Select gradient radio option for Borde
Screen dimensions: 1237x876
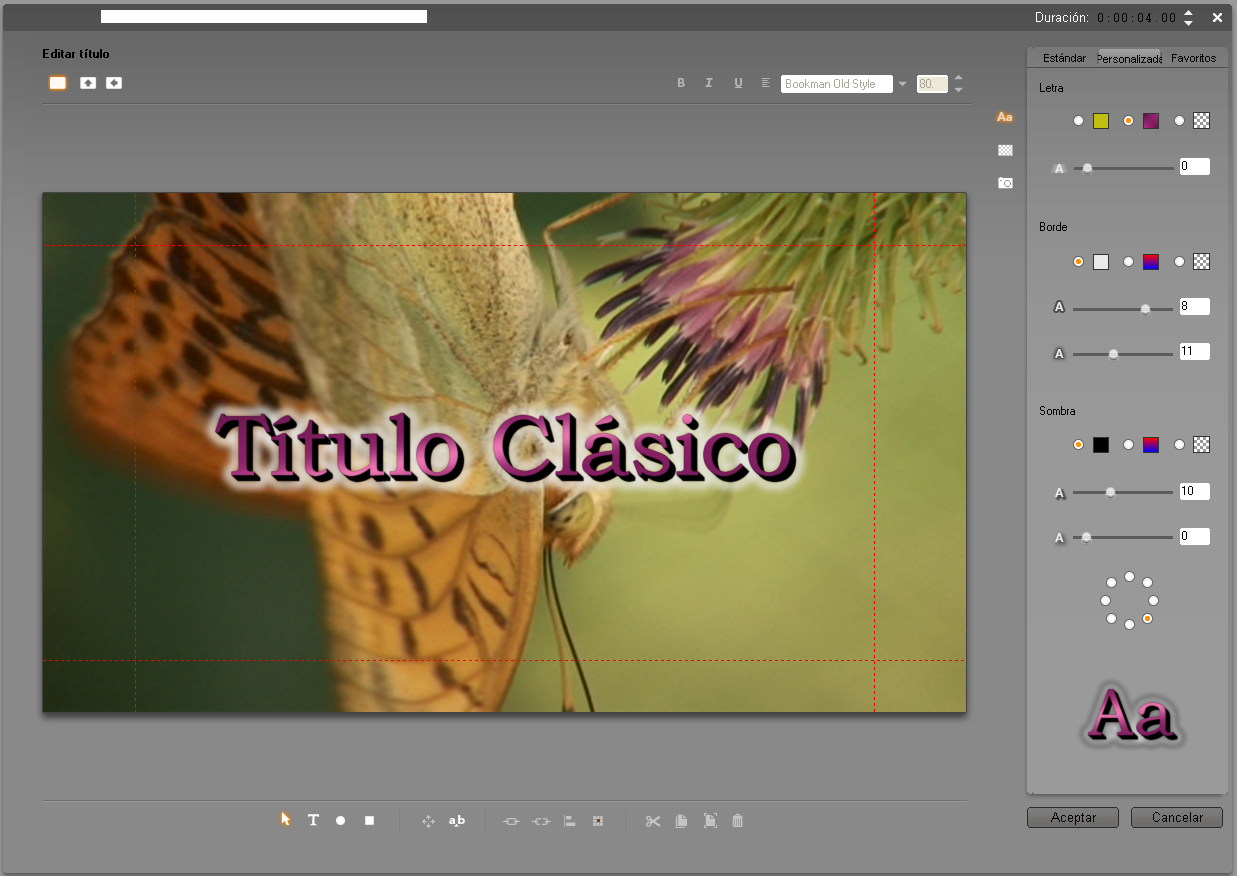[1129, 261]
